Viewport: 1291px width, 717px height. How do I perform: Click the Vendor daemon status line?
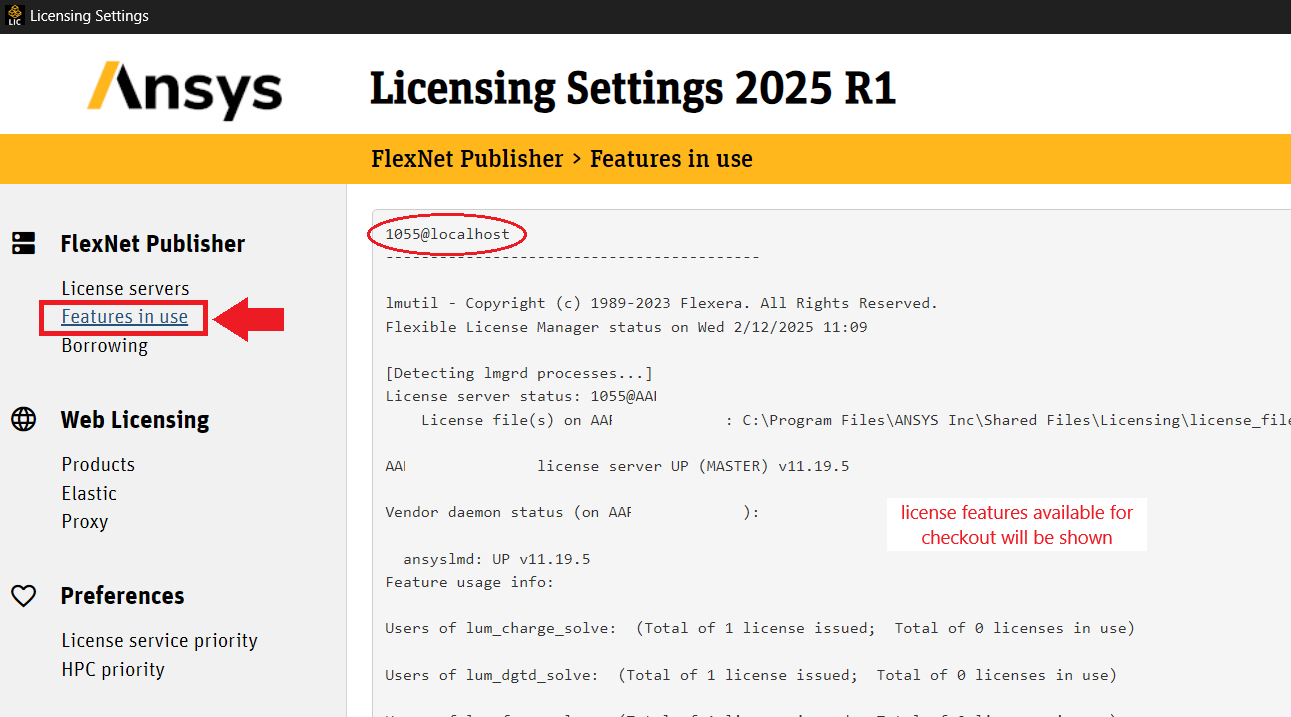(572, 512)
